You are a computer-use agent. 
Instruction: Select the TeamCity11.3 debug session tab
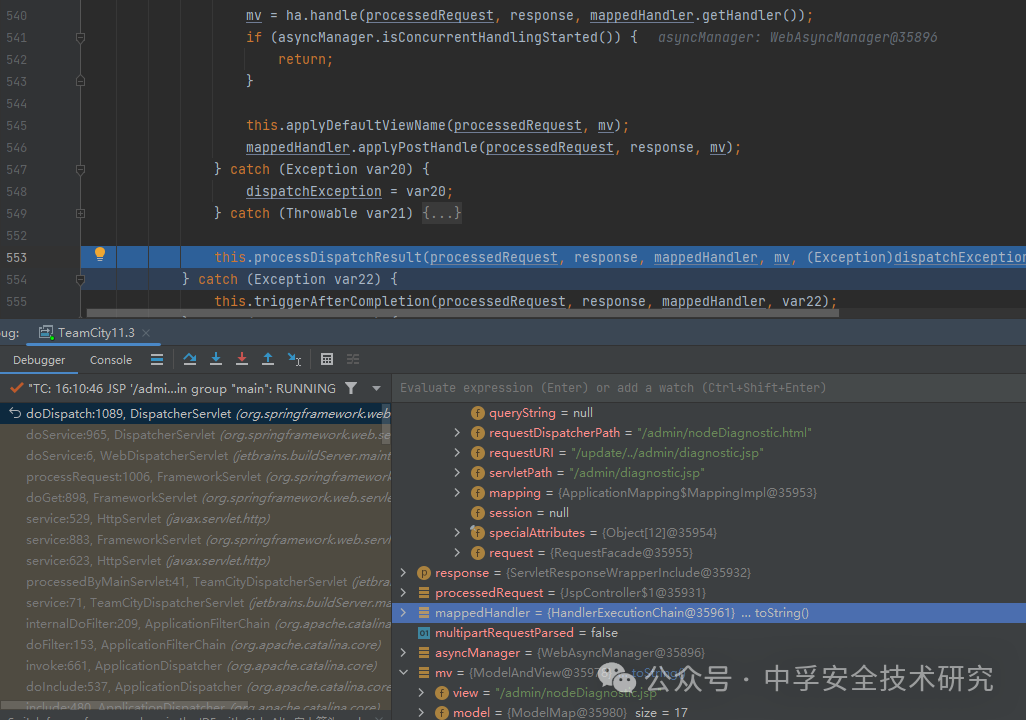click(96, 333)
